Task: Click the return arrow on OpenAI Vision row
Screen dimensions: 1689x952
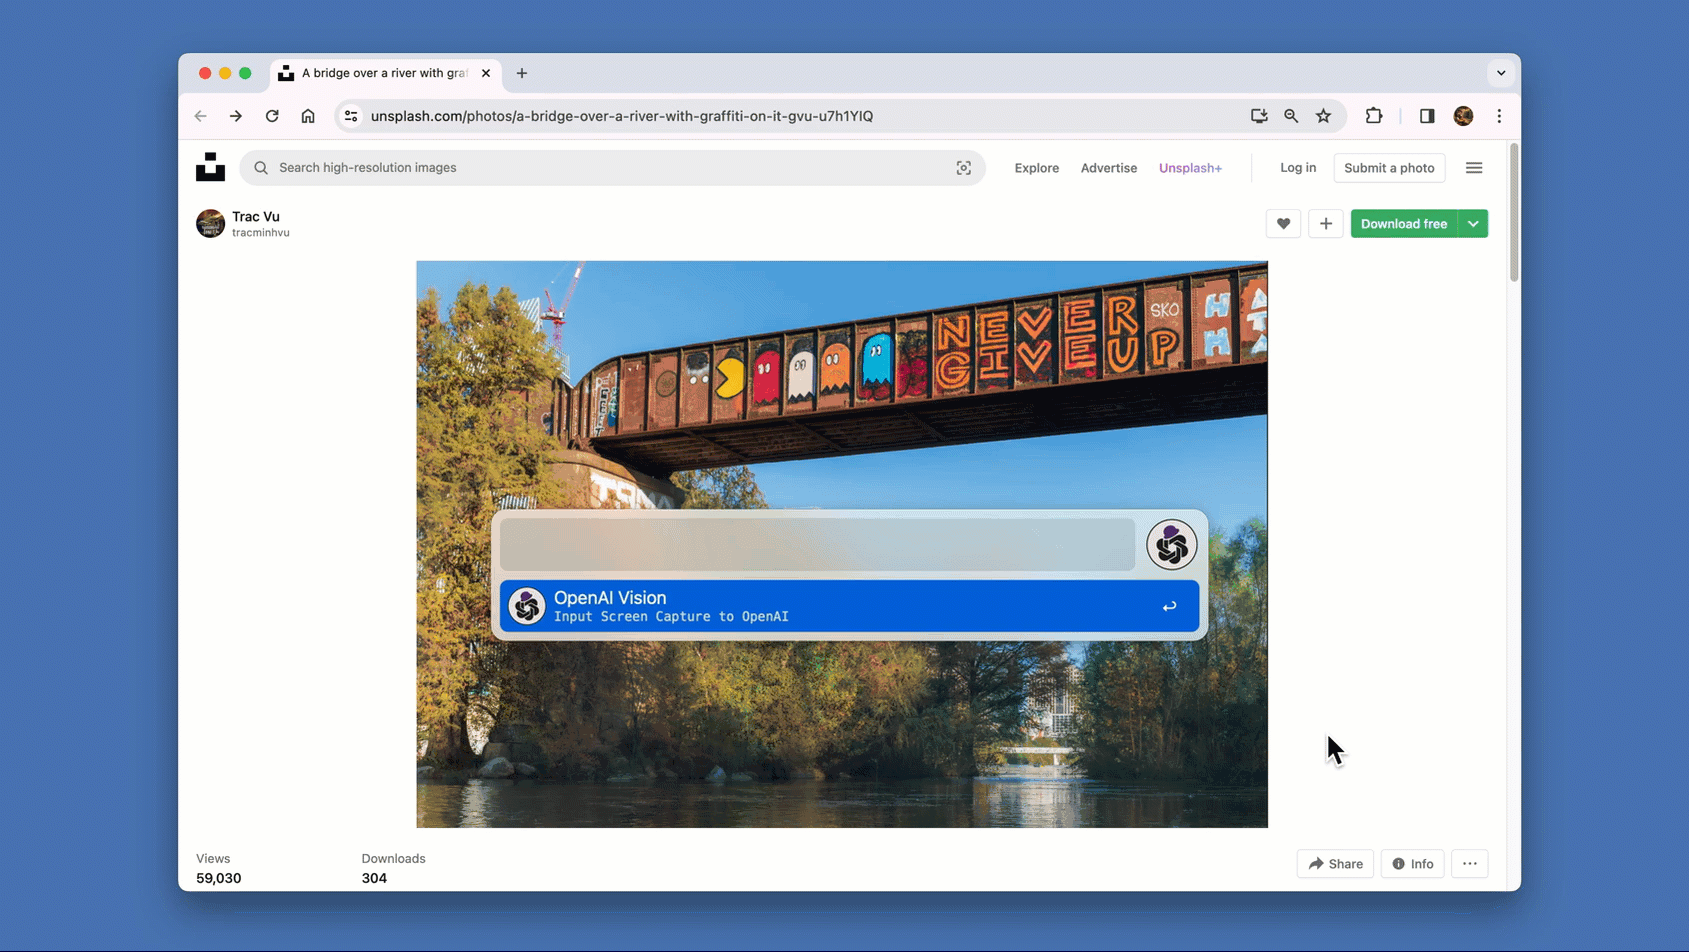Action: 1169,606
